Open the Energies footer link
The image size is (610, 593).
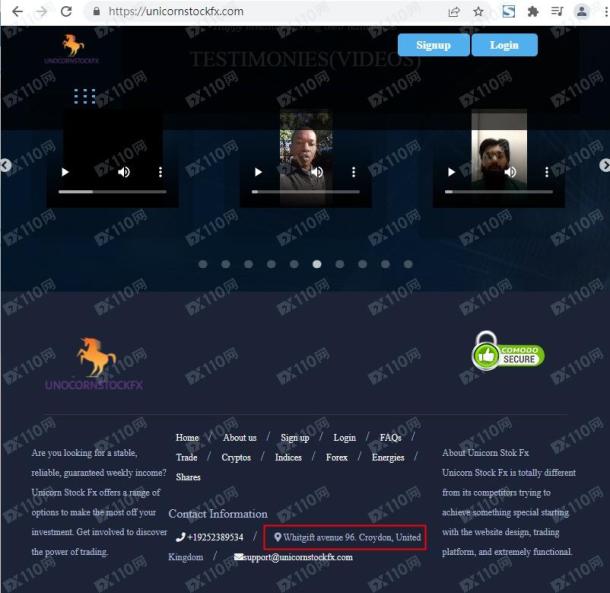click(x=388, y=458)
